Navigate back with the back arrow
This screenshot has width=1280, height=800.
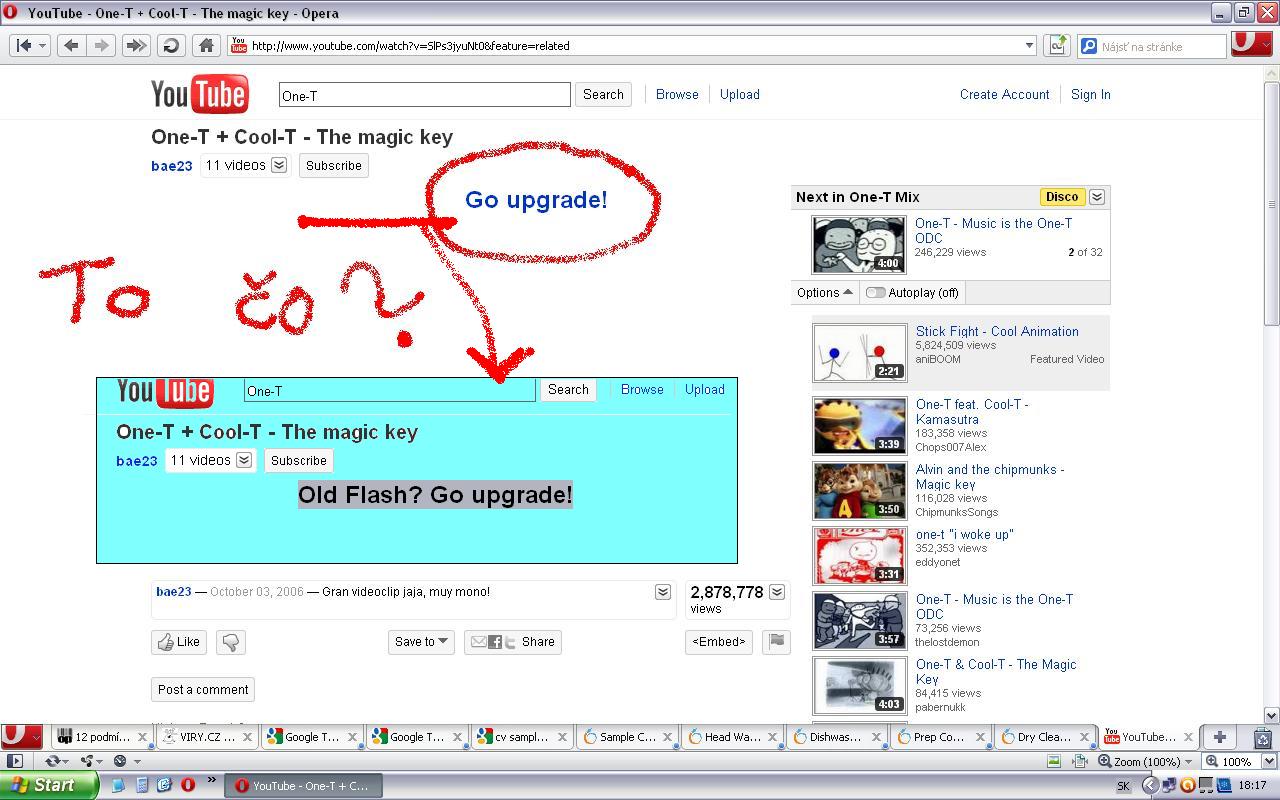click(x=70, y=45)
